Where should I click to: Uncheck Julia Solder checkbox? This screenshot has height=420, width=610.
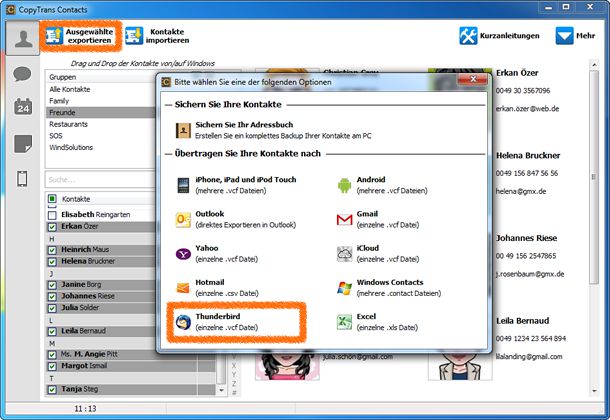pos(52,308)
